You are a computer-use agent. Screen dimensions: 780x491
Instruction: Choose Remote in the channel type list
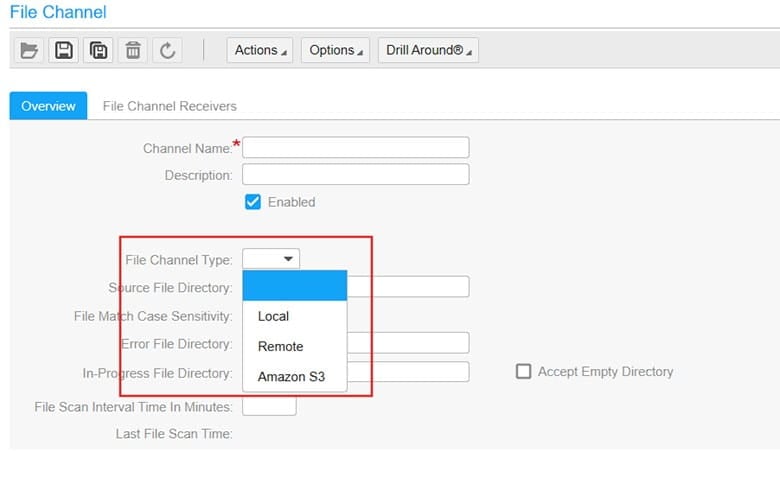[280, 346]
